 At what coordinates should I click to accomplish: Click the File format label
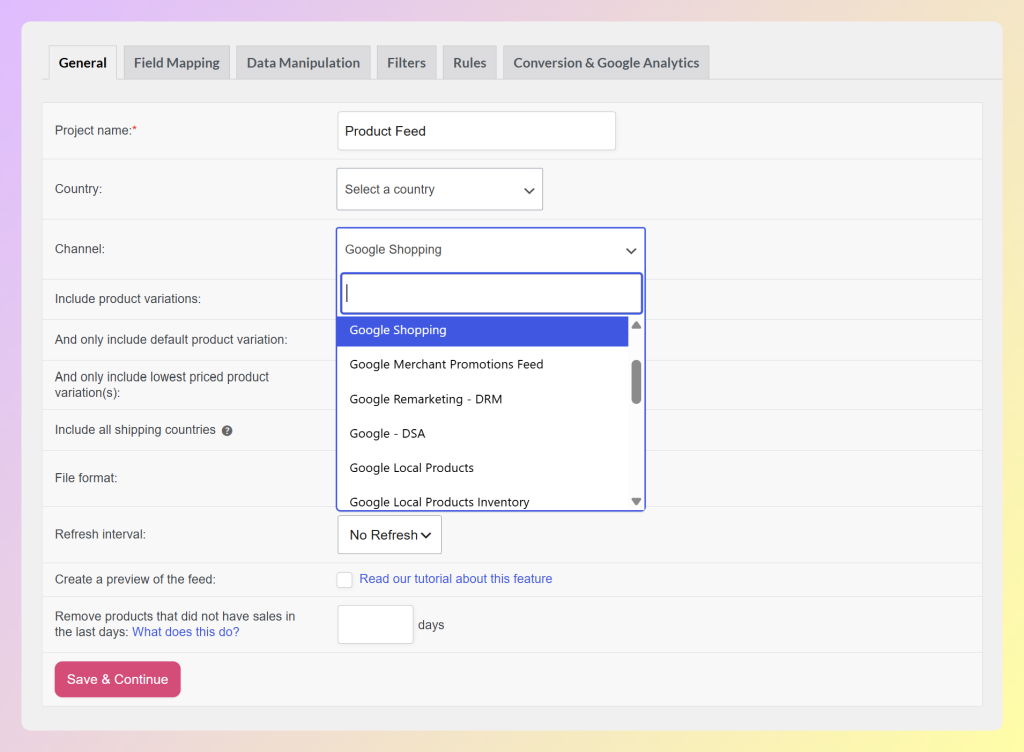click(86, 478)
